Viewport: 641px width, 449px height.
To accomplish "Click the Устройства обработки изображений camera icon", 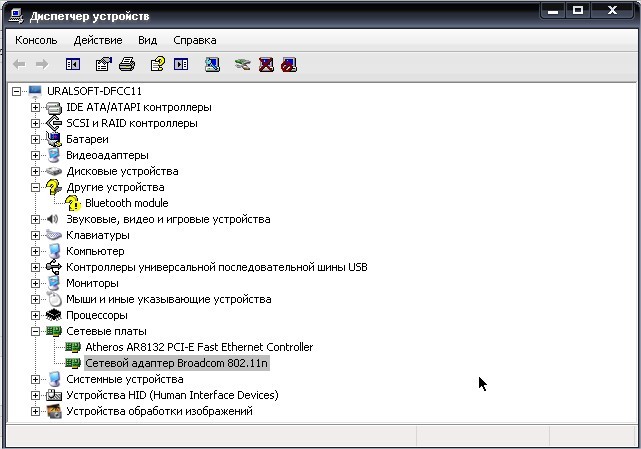I will pos(54,411).
